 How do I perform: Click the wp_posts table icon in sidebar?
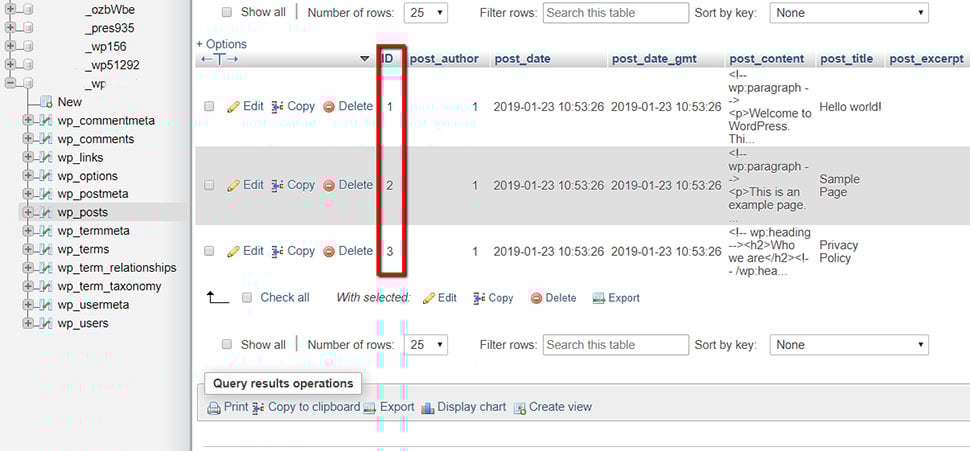pyautogui.click(x=46, y=212)
